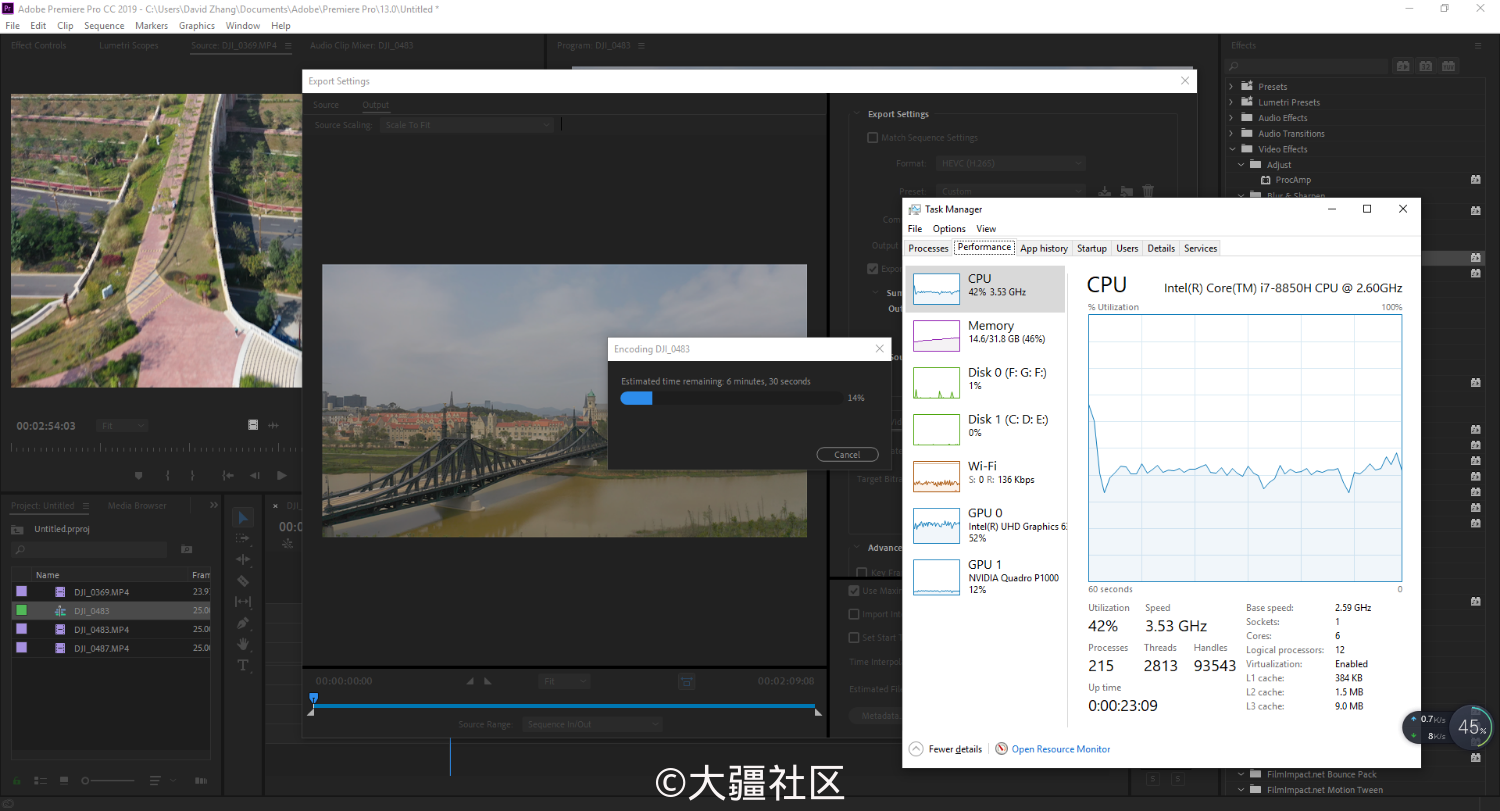The width and height of the screenshot is (1500, 811).
Task: Click Step Back one frame in Source monitor
Action: (x=255, y=475)
